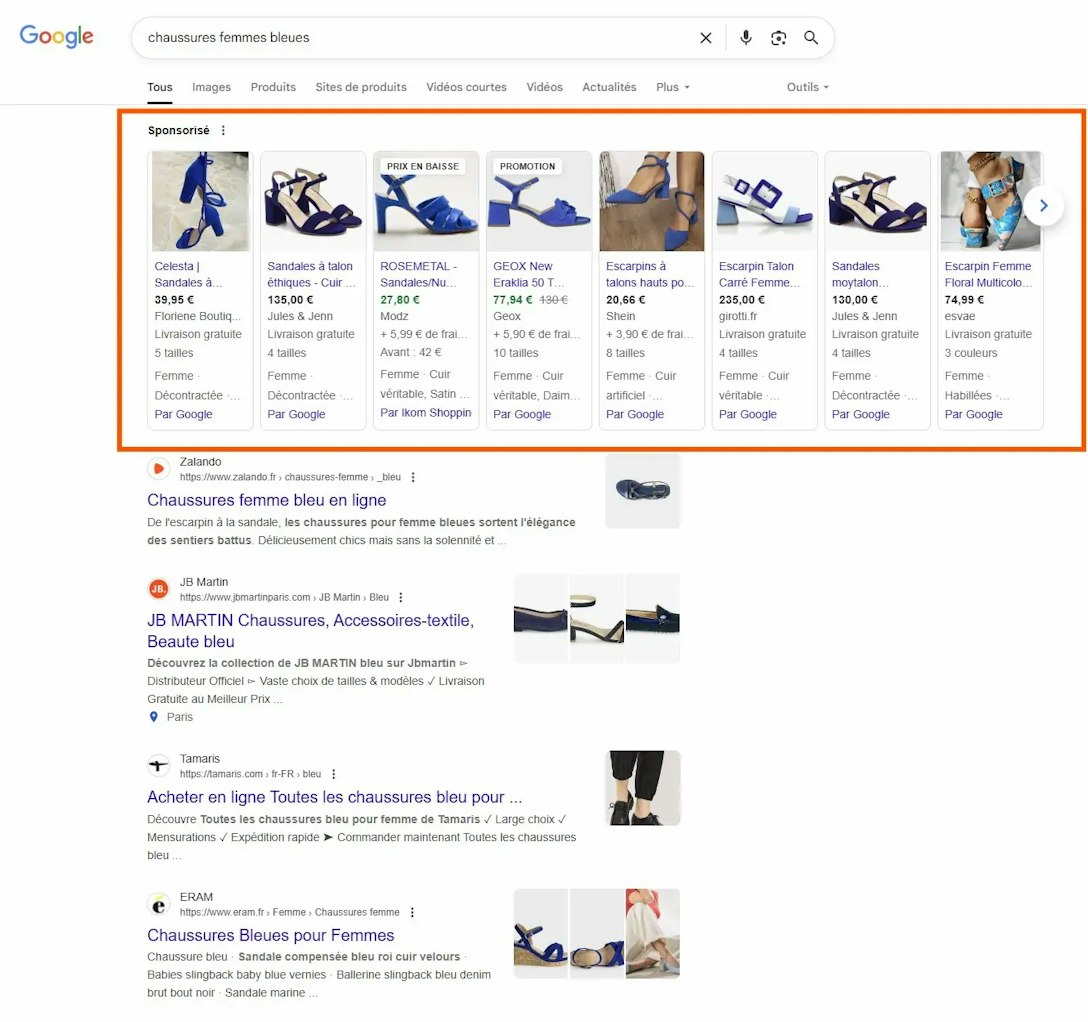Show next sponsored products with arrow
Image resolution: width=1088 pixels, height=1022 pixels.
[x=1043, y=205]
